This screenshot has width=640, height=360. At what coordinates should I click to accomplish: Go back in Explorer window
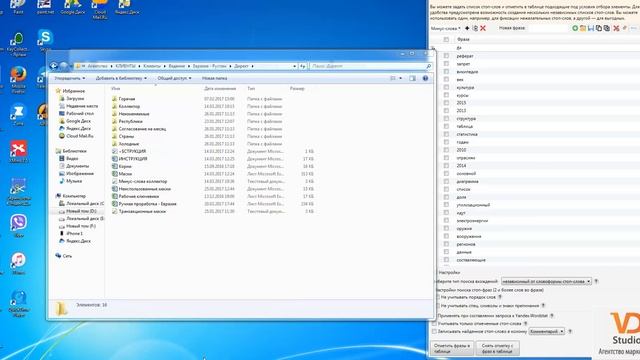[x=53, y=66]
